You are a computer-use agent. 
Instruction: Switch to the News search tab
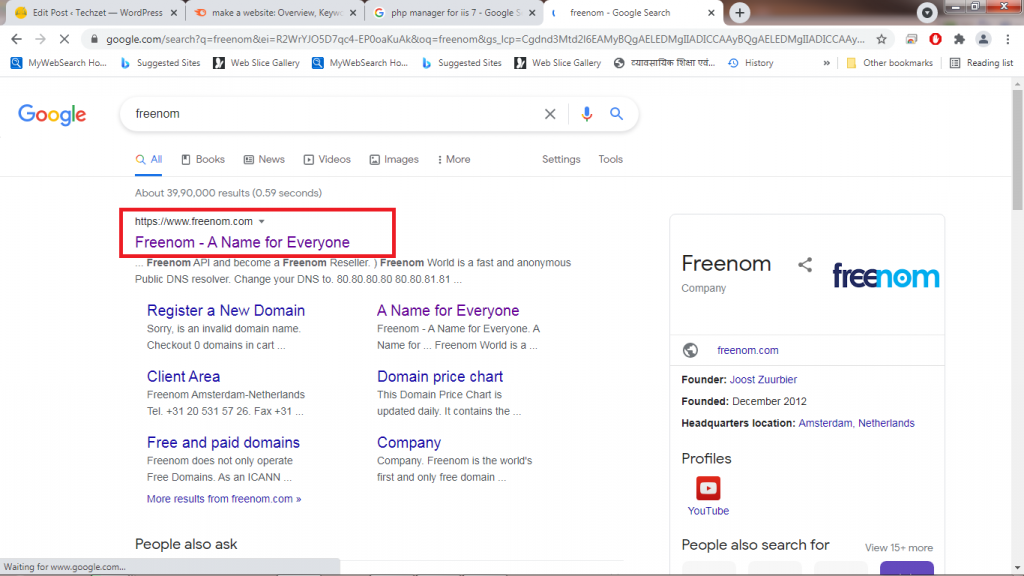(263, 159)
